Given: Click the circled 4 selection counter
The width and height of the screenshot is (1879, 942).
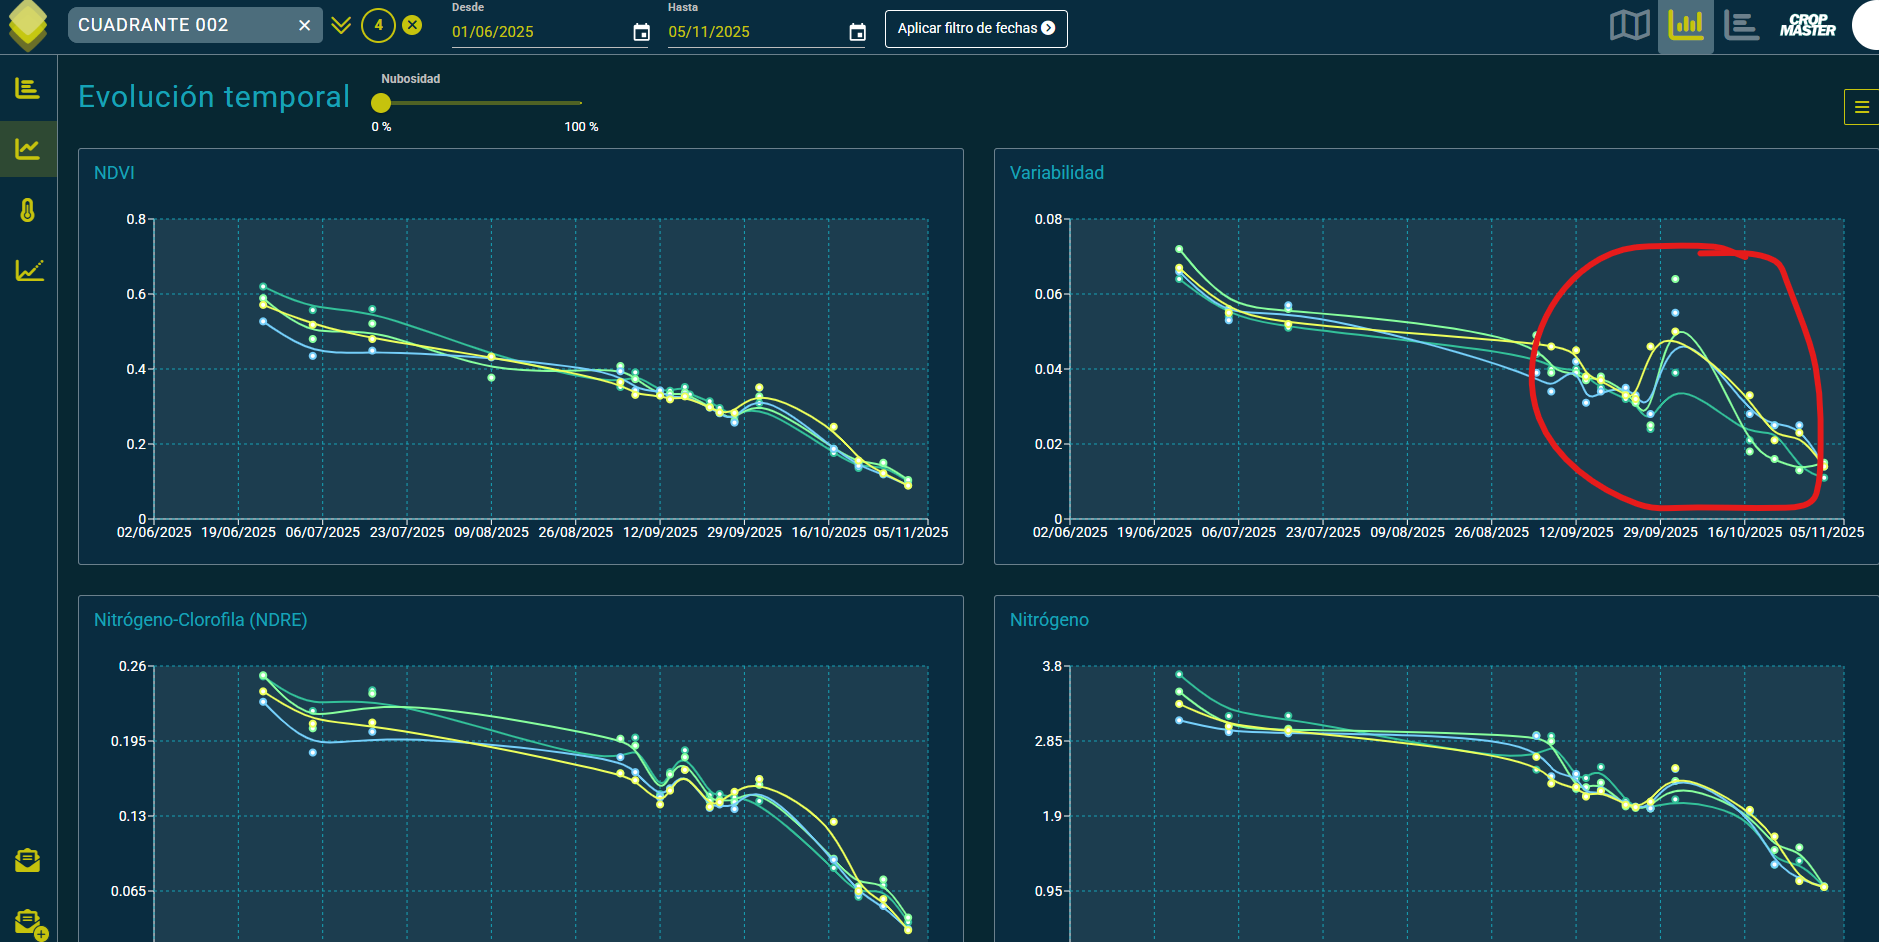Looking at the screenshot, I should click(x=378, y=25).
